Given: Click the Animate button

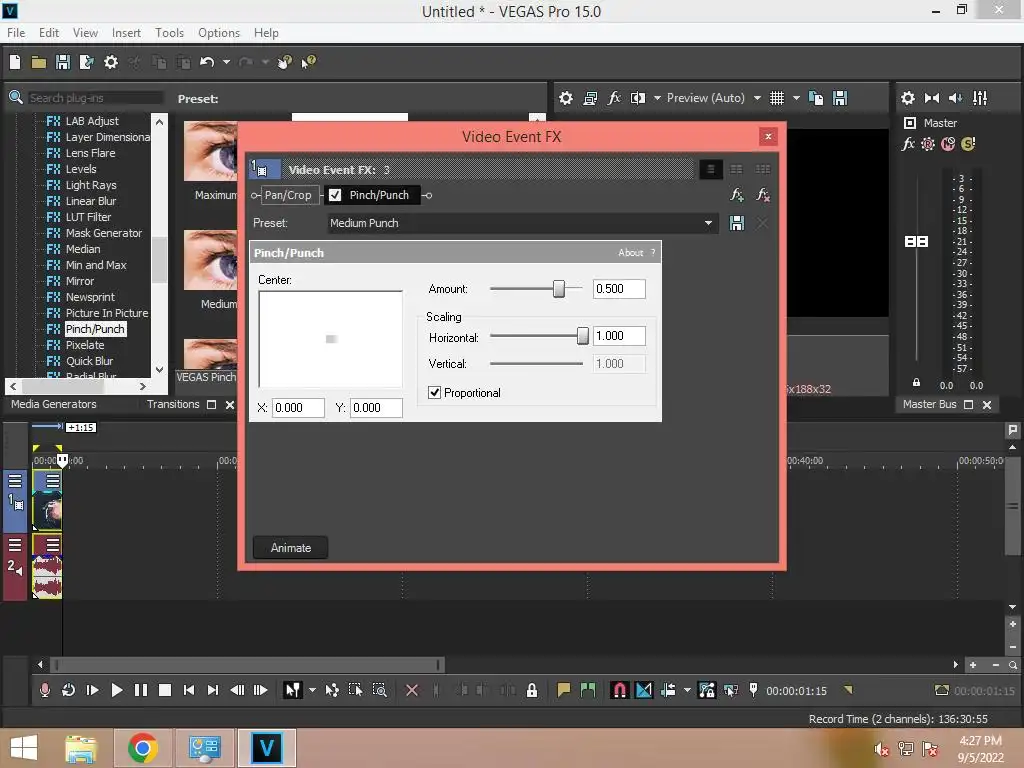Looking at the screenshot, I should 291,547.
